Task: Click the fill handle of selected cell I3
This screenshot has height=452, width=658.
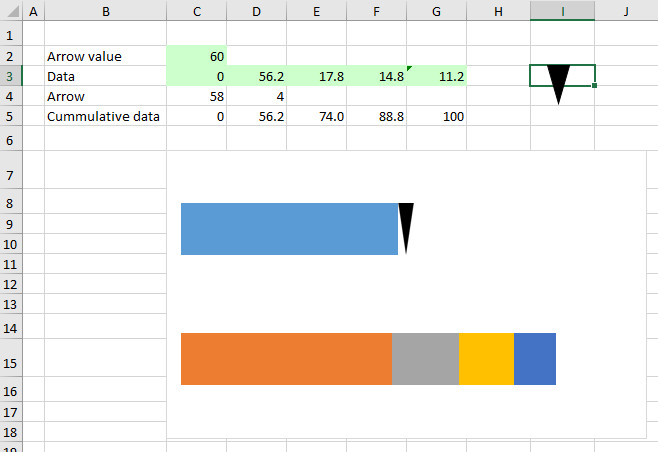Action: [x=595, y=86]
